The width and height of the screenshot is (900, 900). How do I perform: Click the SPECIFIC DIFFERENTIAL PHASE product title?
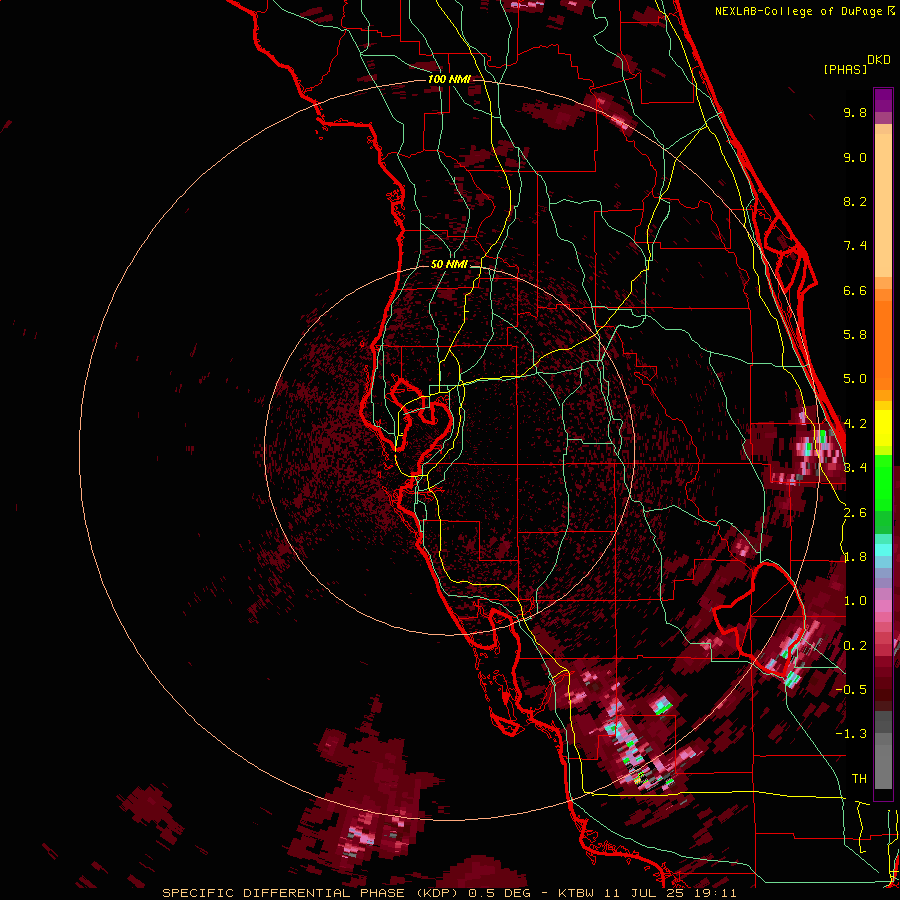tap(284, 893)
